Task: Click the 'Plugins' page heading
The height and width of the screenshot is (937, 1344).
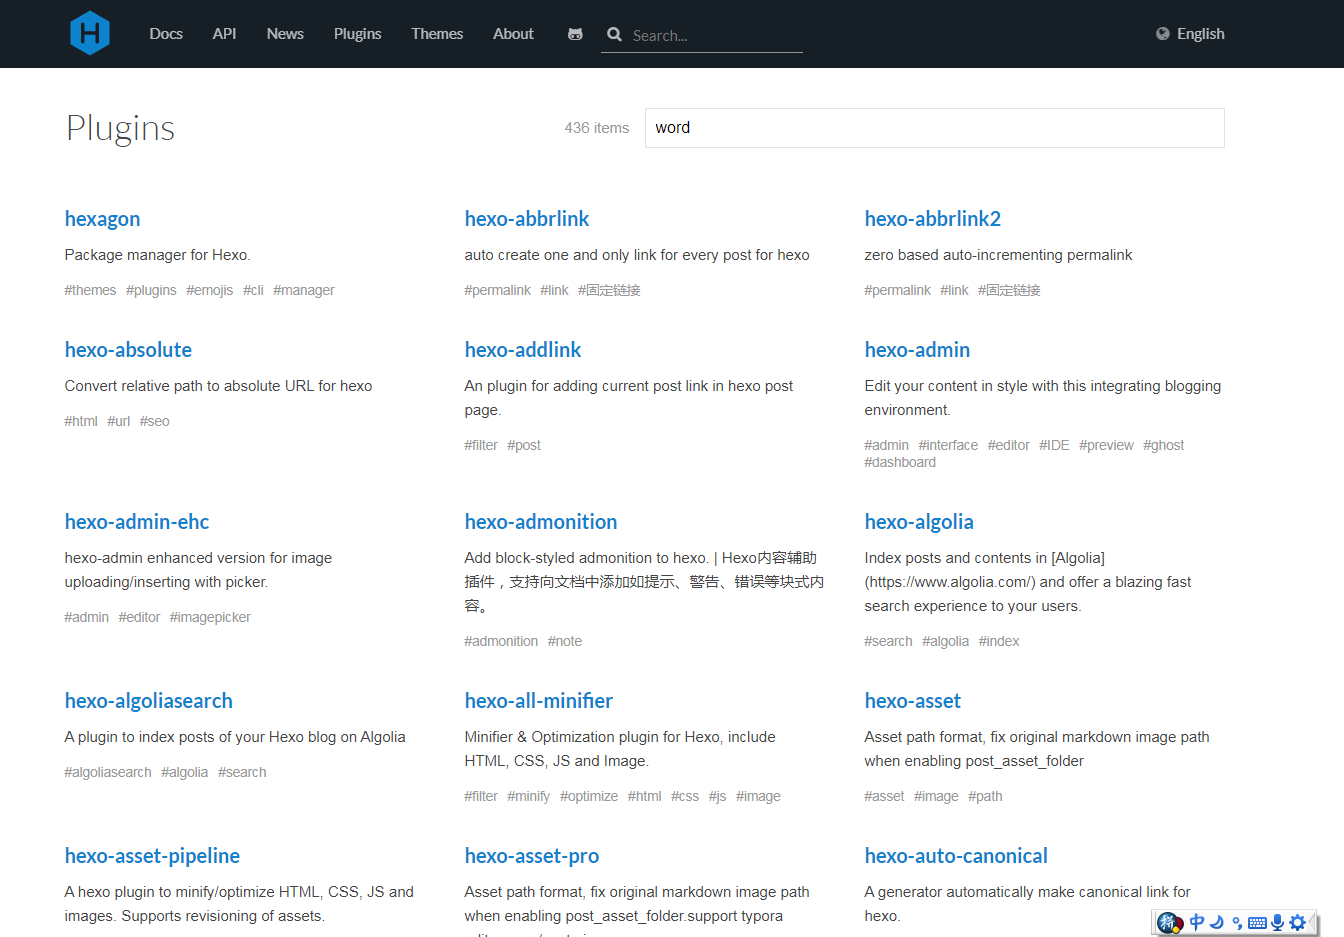Action: 120,128
